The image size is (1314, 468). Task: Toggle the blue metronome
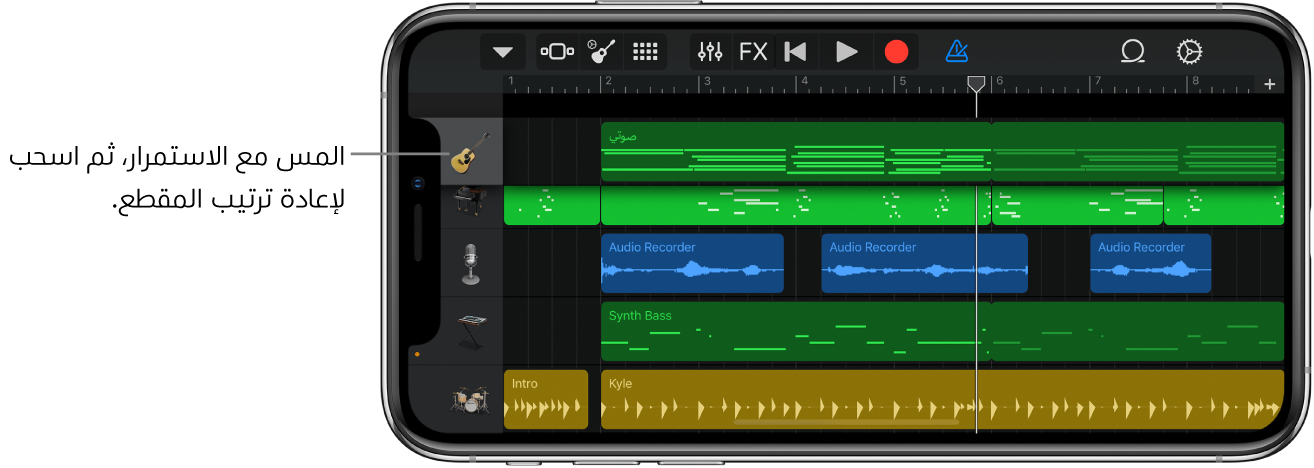coord(956,52)
